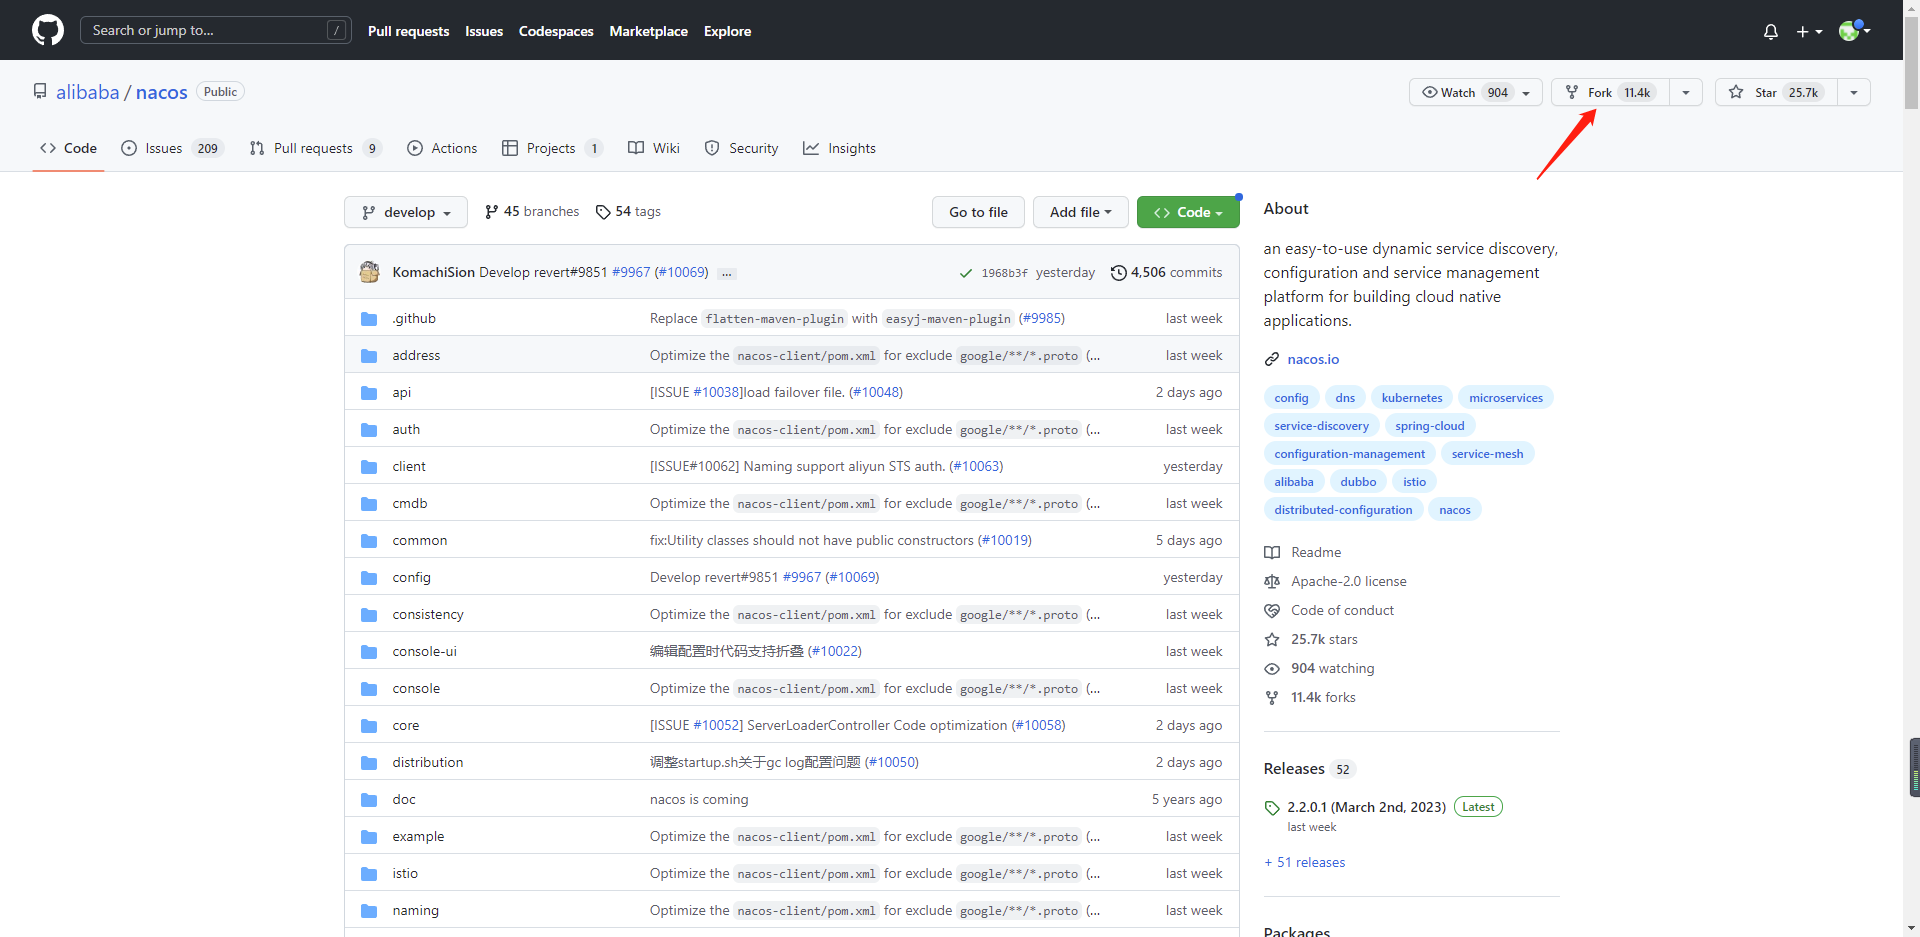Screen dimensions: 1920x937
Task: Open the Security tab
Action: tap(741, 148)
